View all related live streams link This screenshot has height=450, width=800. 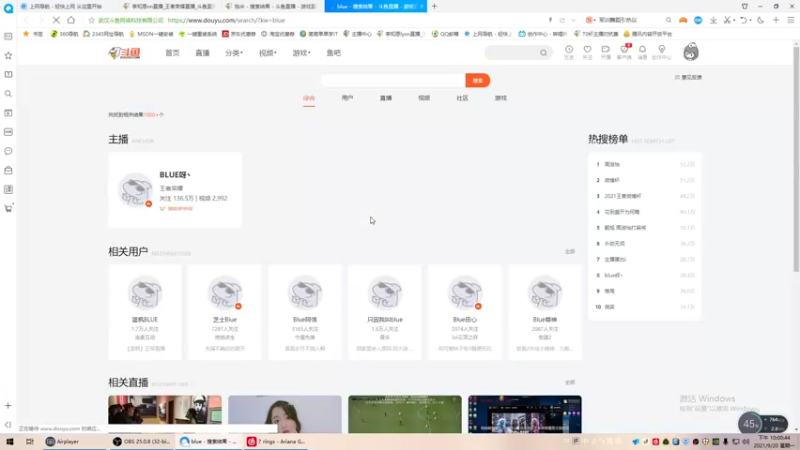tap(570, 382)
